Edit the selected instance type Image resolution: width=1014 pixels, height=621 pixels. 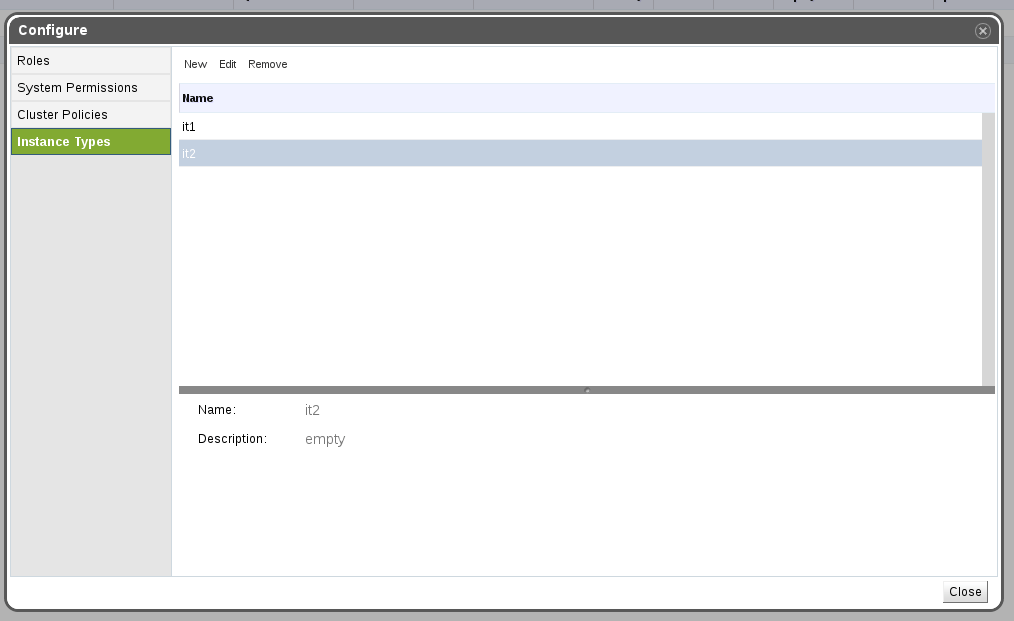coord(228,64)
